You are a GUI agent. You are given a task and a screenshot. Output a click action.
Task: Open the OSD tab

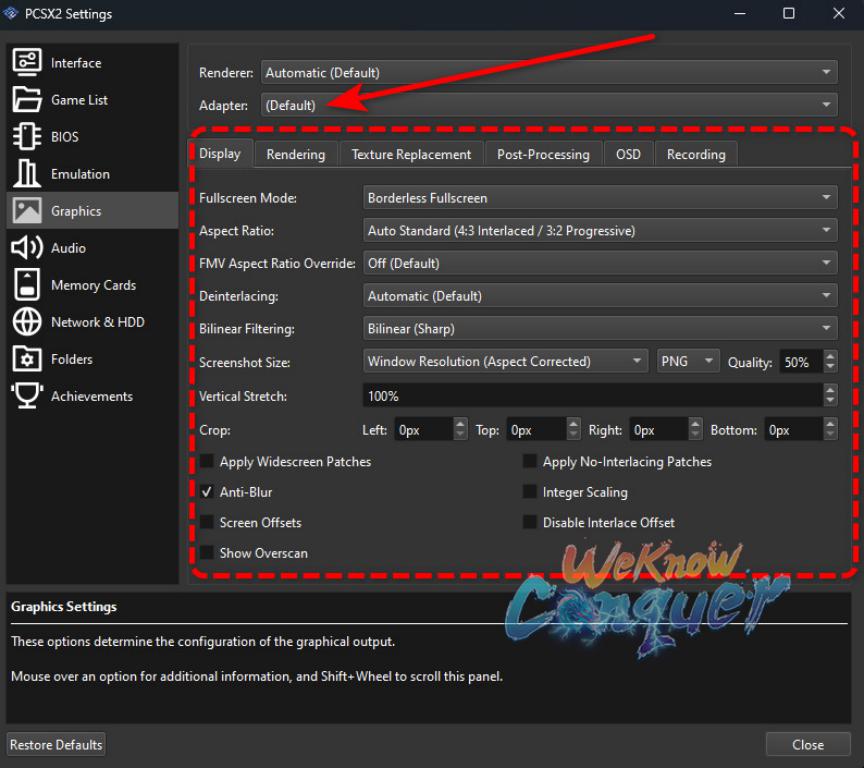pos(628,154)
